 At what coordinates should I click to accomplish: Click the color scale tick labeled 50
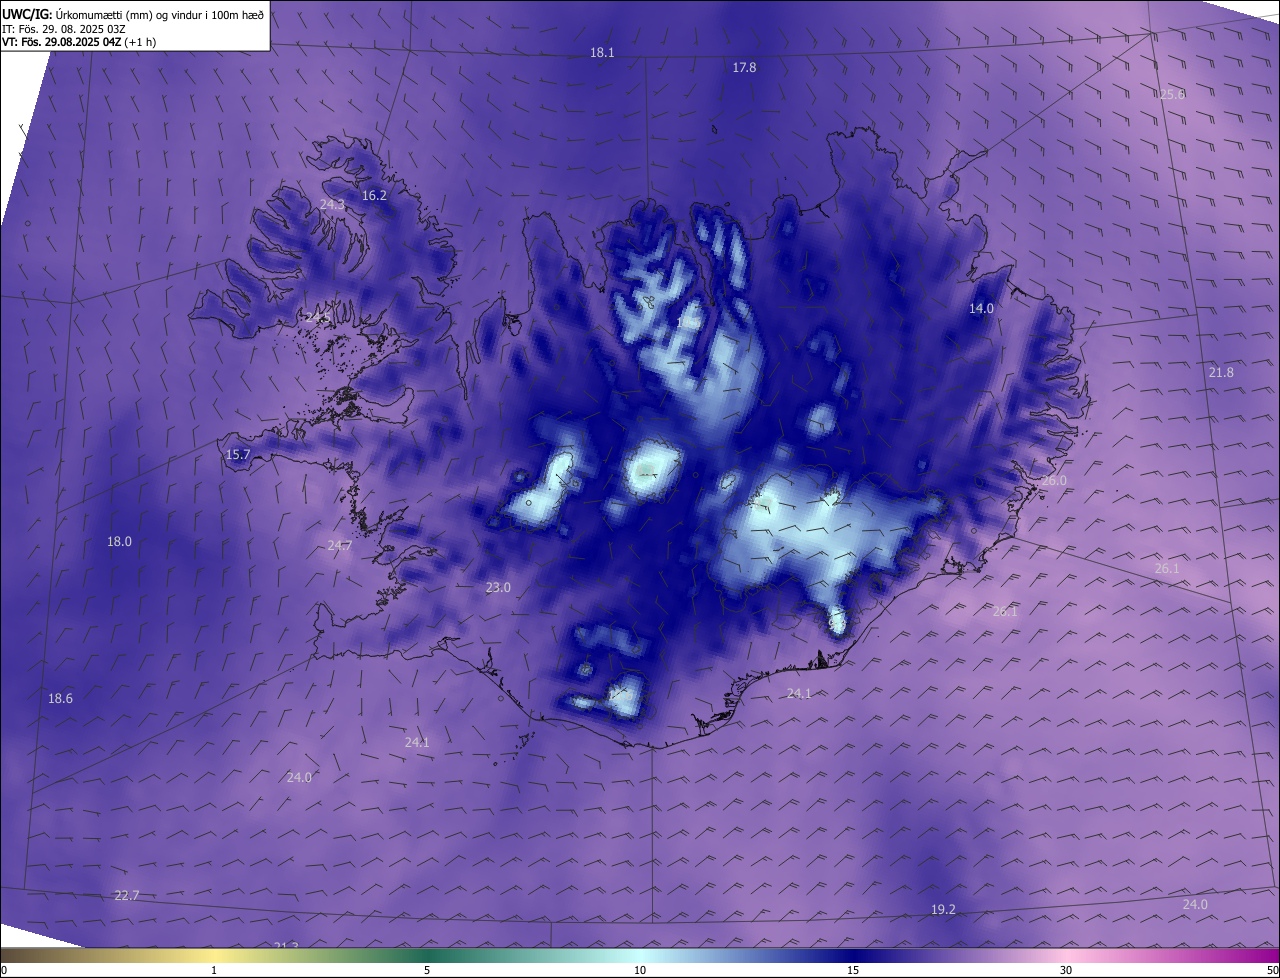pyautogui.click(x=1272, y=970)
